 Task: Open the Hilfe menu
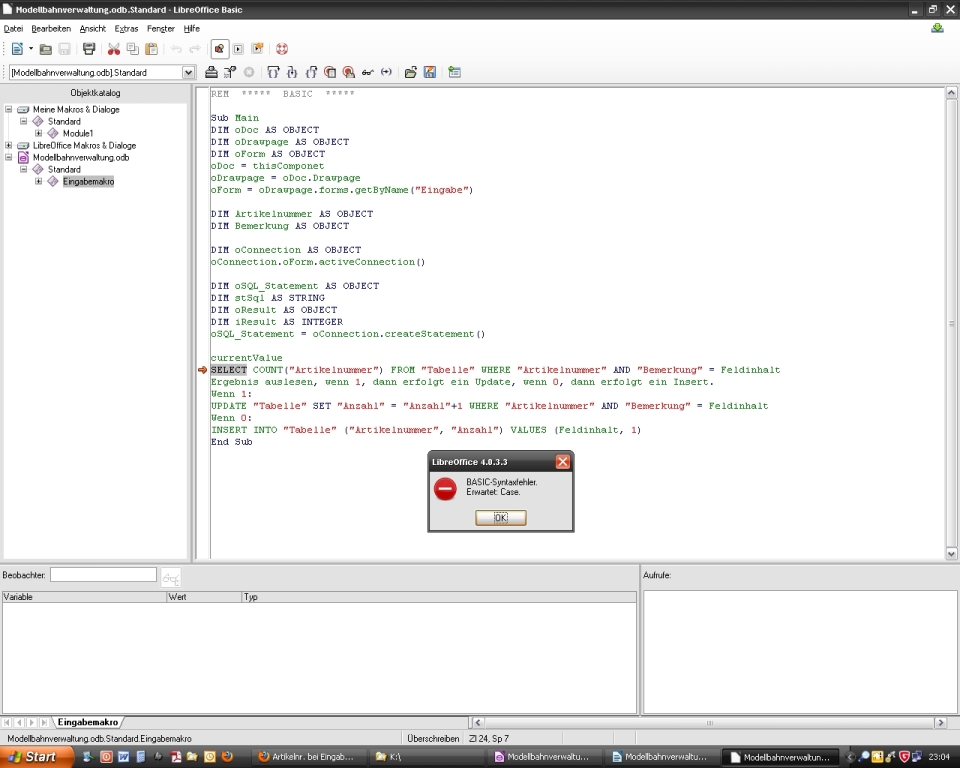coord(192,29)
